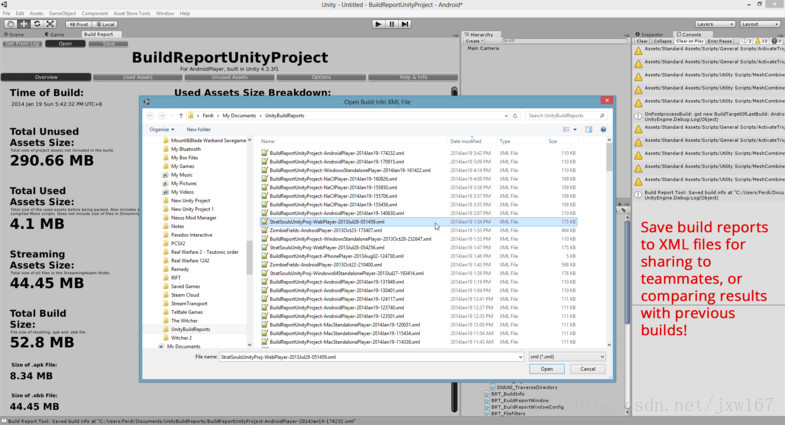This screenshot has height=425, width=785.
Task: Click the File name input field
Action: [371, 357]
